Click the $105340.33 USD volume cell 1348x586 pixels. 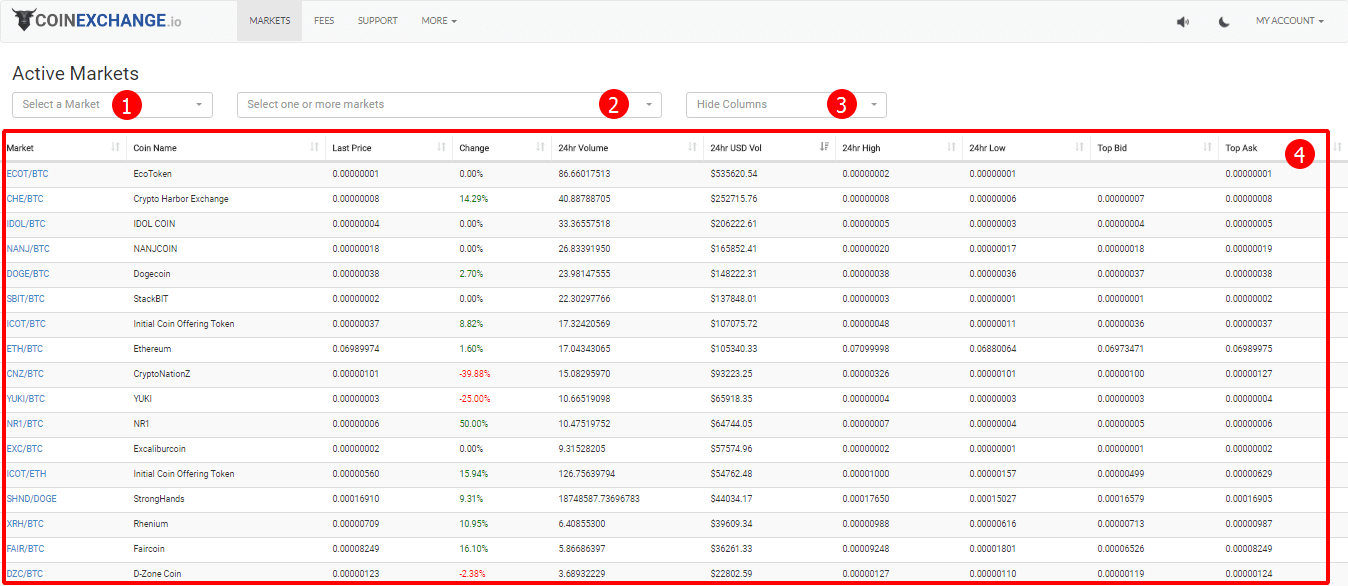tap(734, 349)
